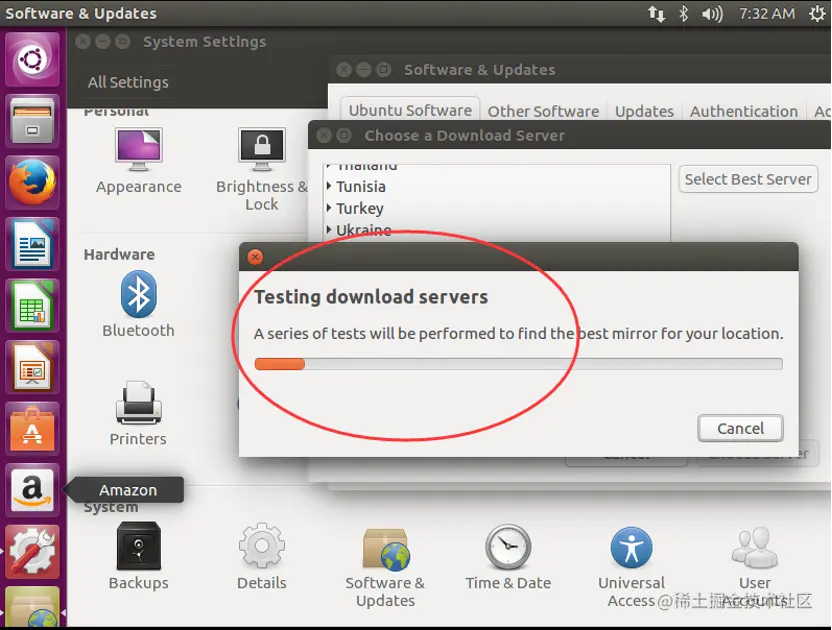Screen dimensions: 832x630
Task: Open Time & Date settings
Action: pyautogui.click(x=508, y=556)
